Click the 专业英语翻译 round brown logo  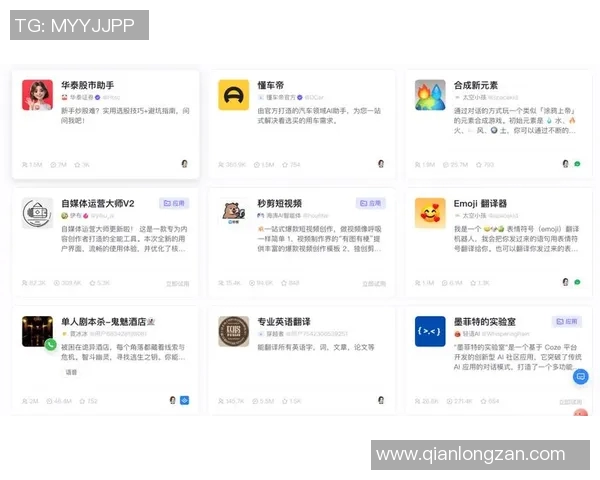[233, 331]
